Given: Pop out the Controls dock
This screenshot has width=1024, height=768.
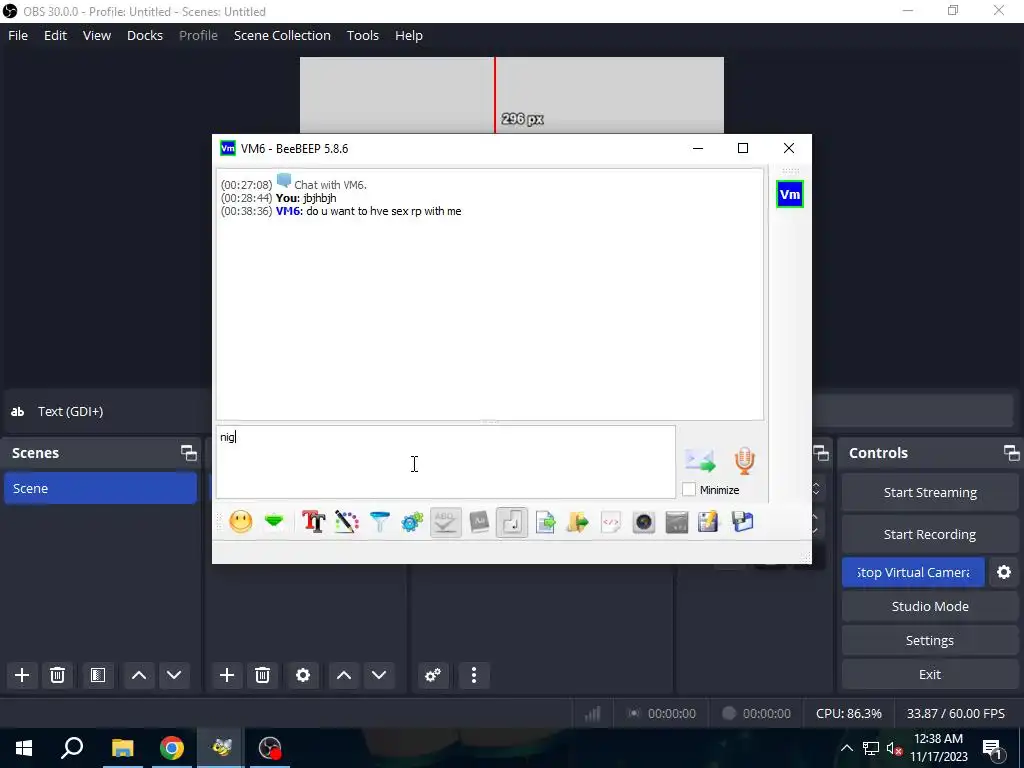Looking at the screenshot, I should pos(1011,453).
